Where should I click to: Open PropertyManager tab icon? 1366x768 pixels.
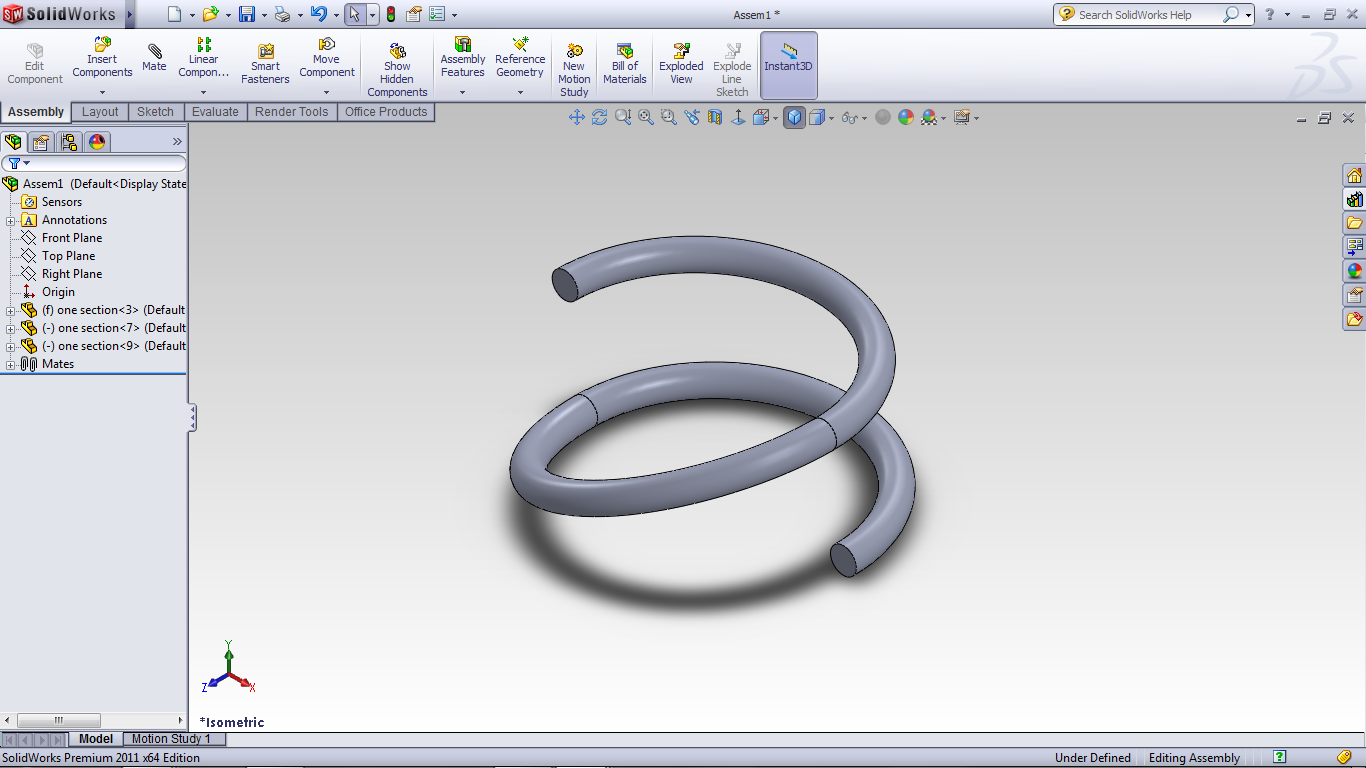click(41, 142)
